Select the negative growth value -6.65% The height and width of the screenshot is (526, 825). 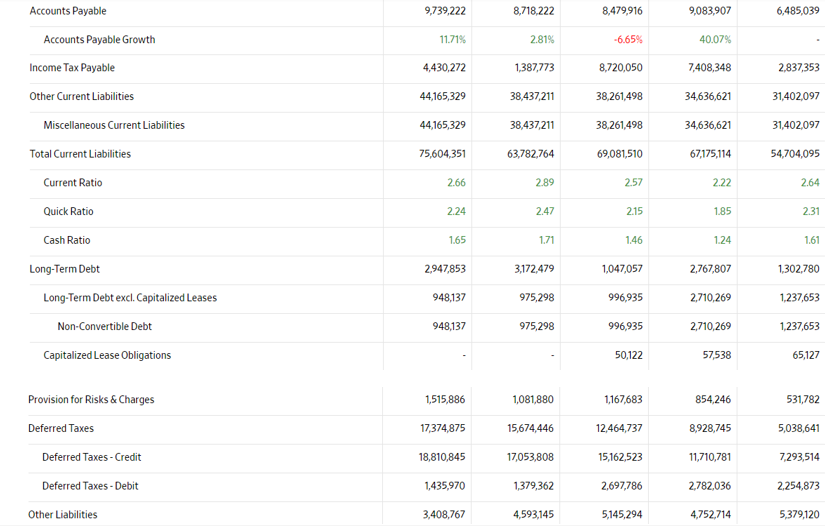628,39
